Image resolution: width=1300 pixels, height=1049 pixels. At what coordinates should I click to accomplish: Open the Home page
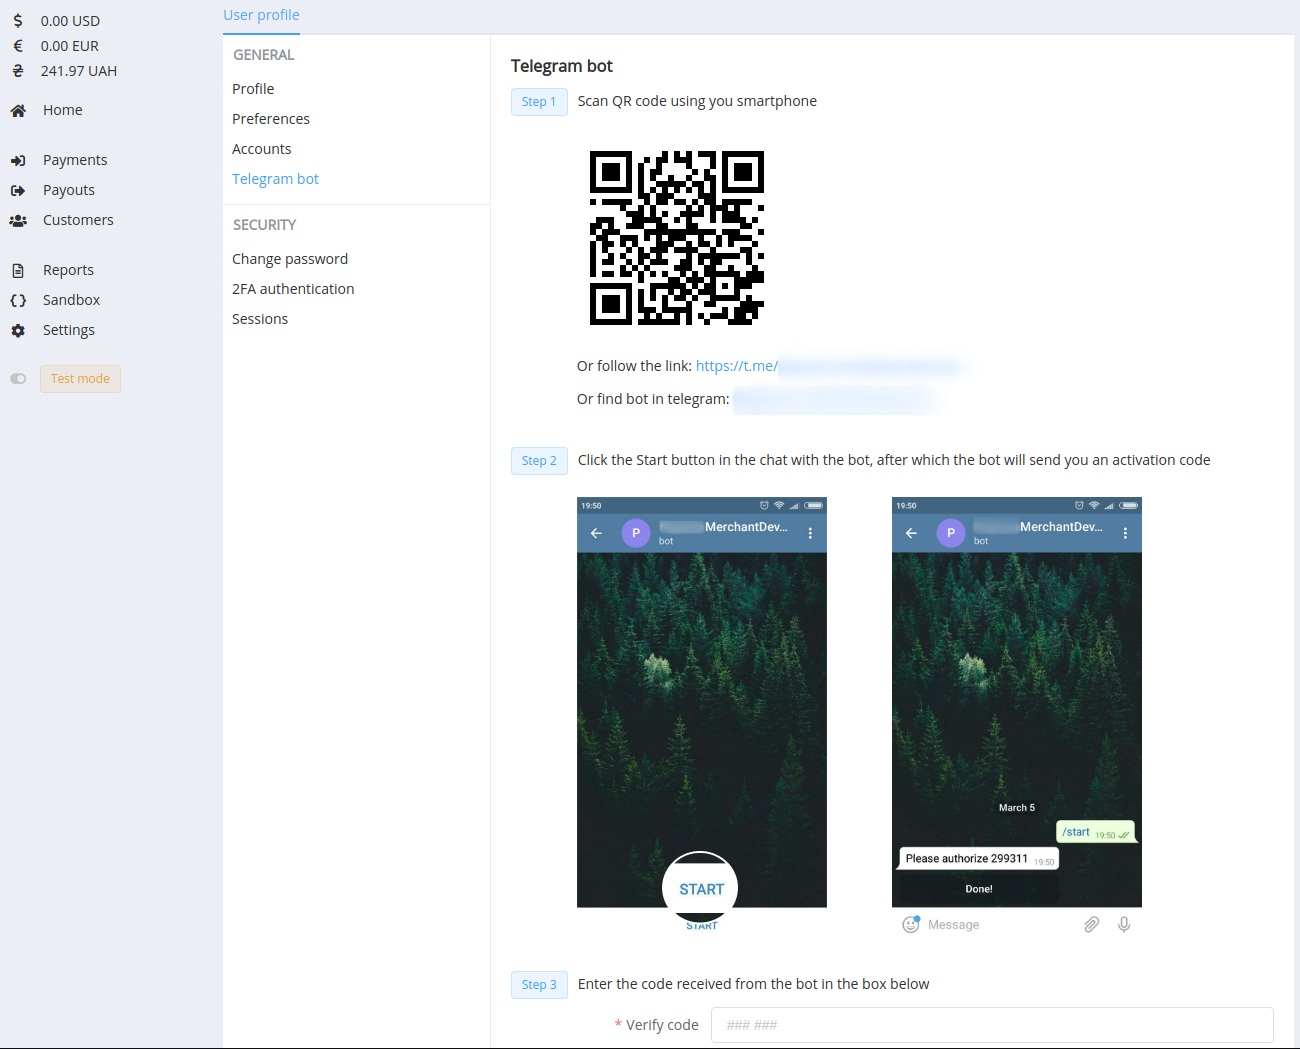[63, 110]
